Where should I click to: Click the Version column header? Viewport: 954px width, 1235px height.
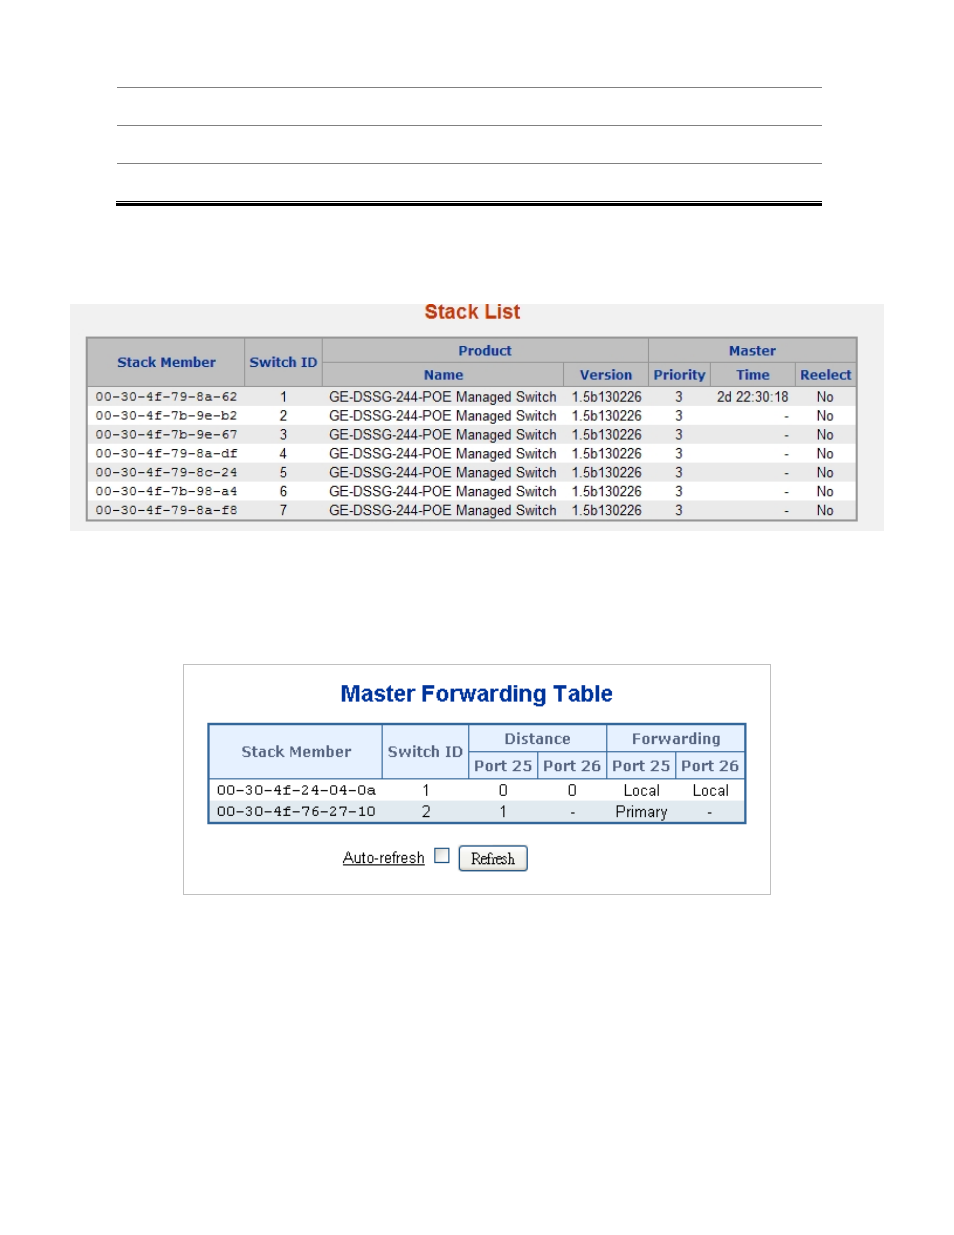point(606,375)
